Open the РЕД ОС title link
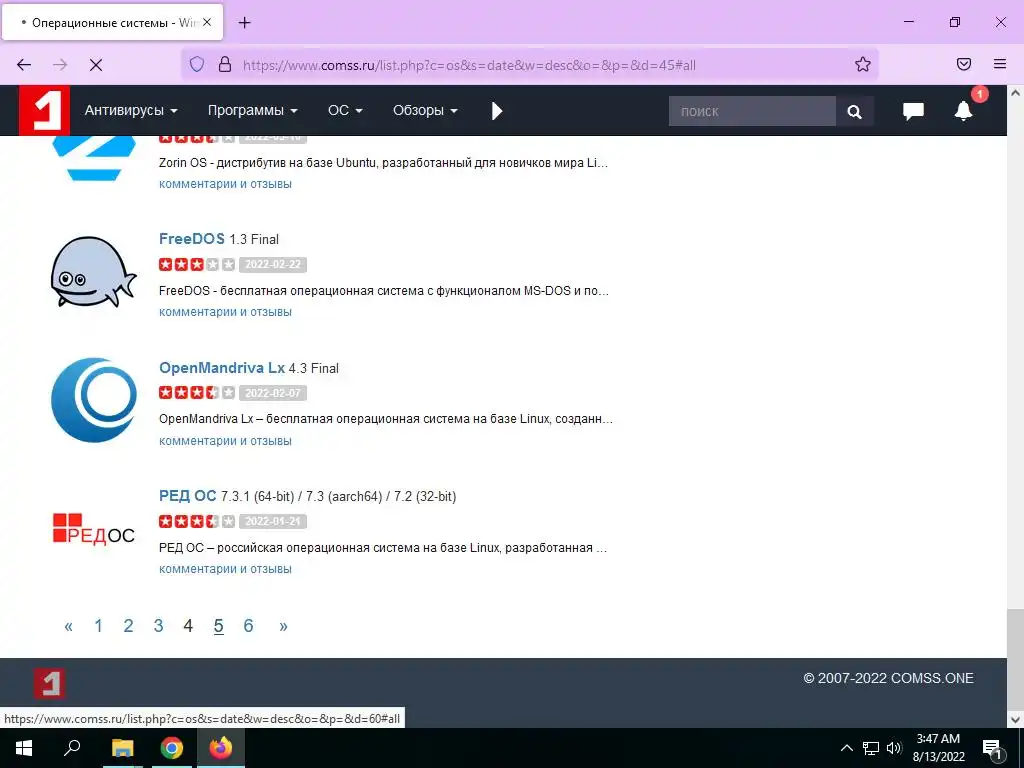Viewport: 1024px width, 768px height. pyautogui.click(x=187, y=496)
